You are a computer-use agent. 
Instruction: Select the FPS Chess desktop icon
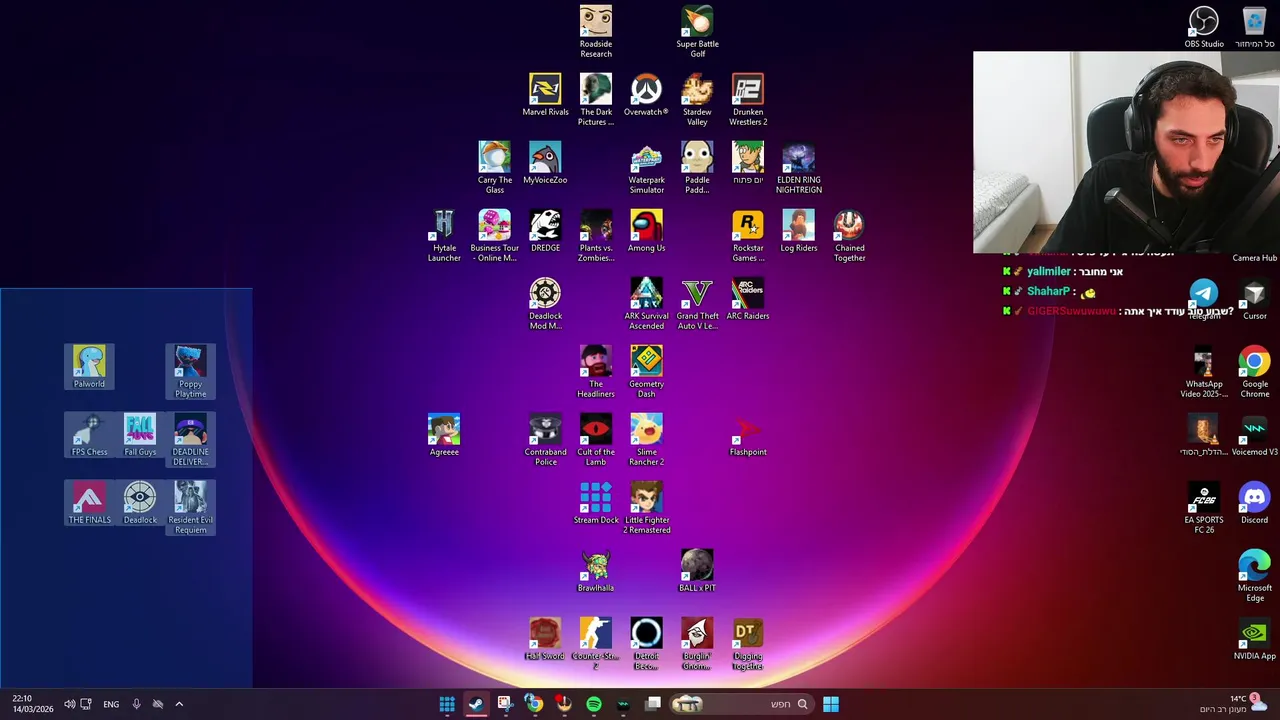[x=89, y=435]
